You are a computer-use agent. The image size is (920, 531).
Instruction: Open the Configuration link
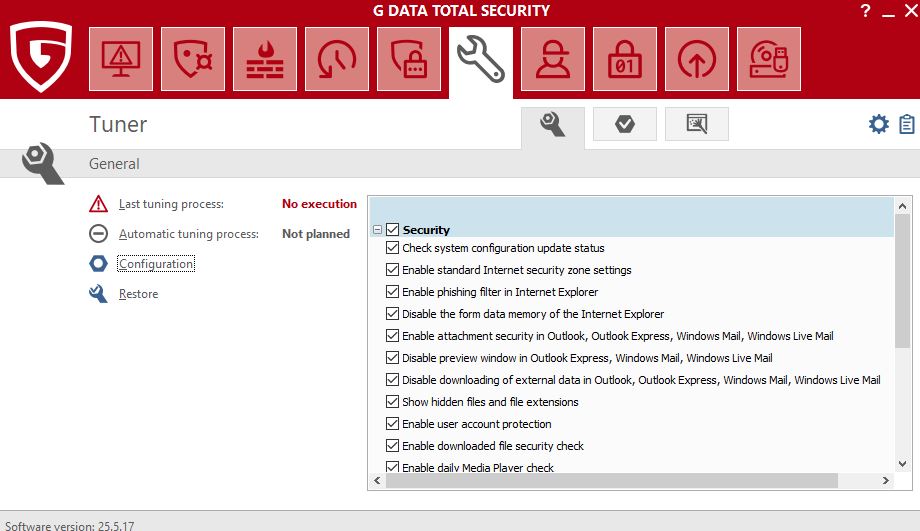point(156,263)
